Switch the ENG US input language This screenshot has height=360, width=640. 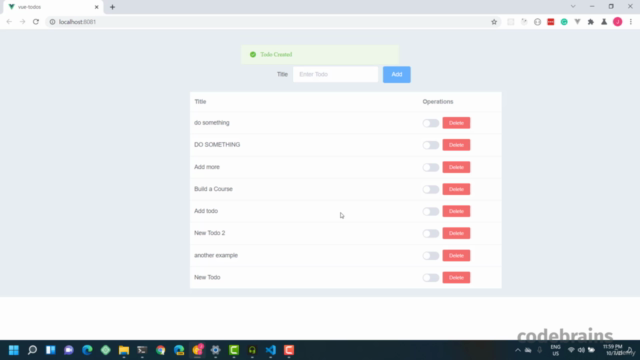556,350
